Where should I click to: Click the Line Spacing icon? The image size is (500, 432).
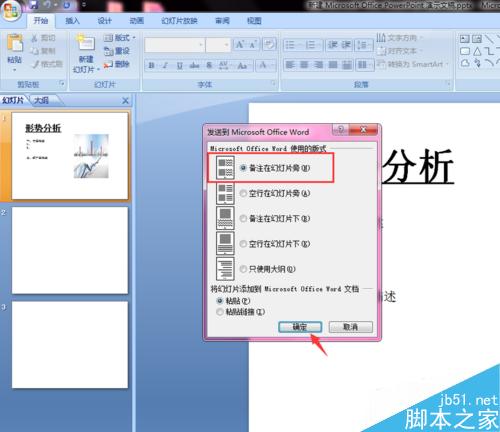click(363, 45)
